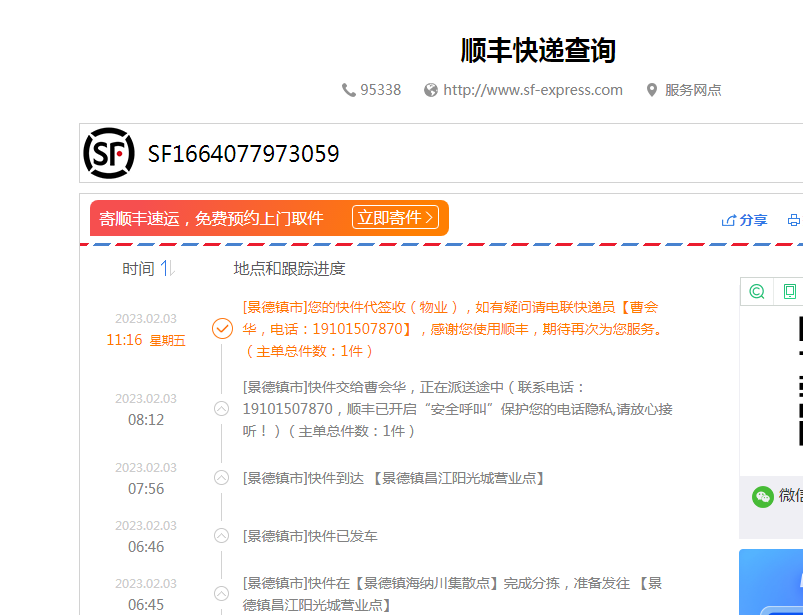Click the phone icon beside 95338
The height and width of the screenshot is (615, 803).
[348, 90]
